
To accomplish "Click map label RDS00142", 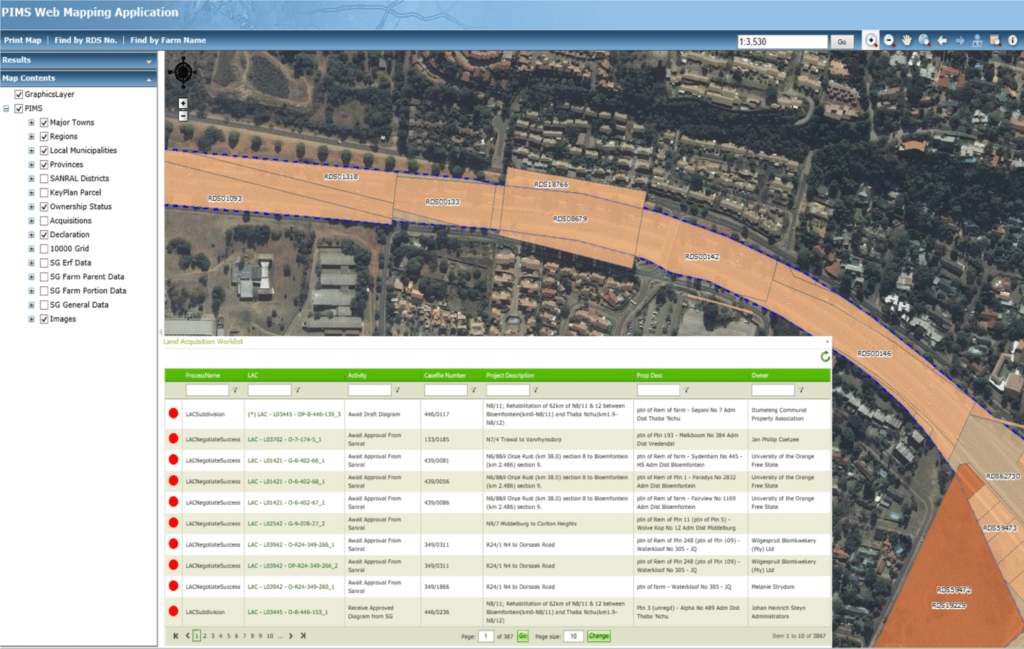I will pyautogui.click(x=702, y=257).
